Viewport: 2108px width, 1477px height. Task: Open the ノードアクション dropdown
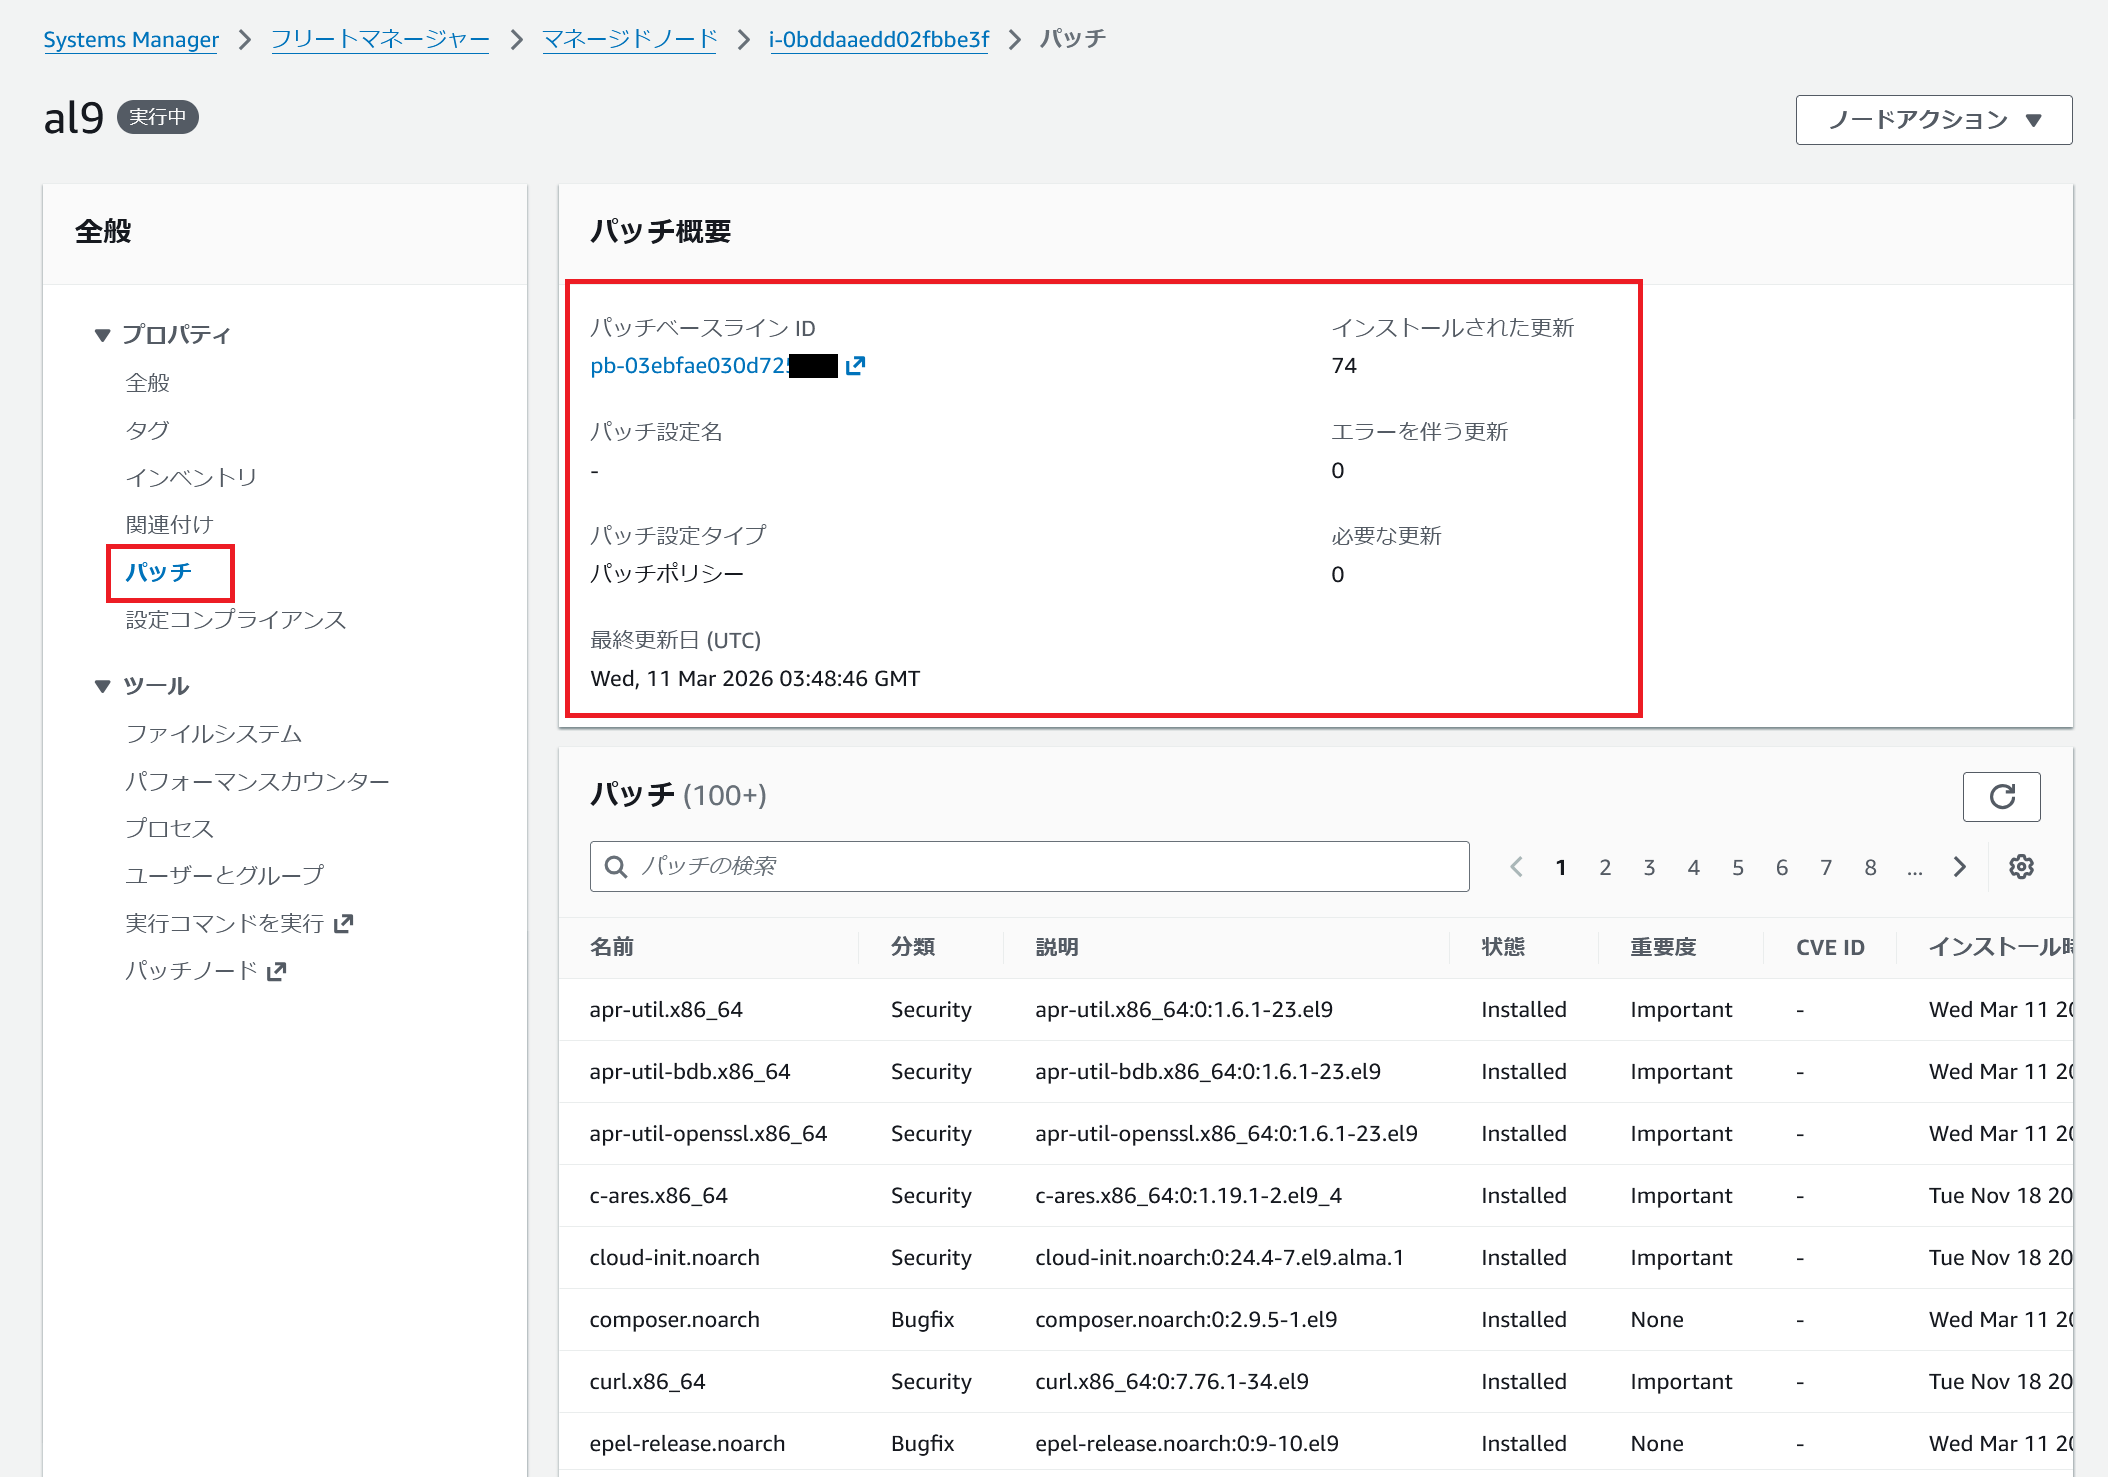1933,120
